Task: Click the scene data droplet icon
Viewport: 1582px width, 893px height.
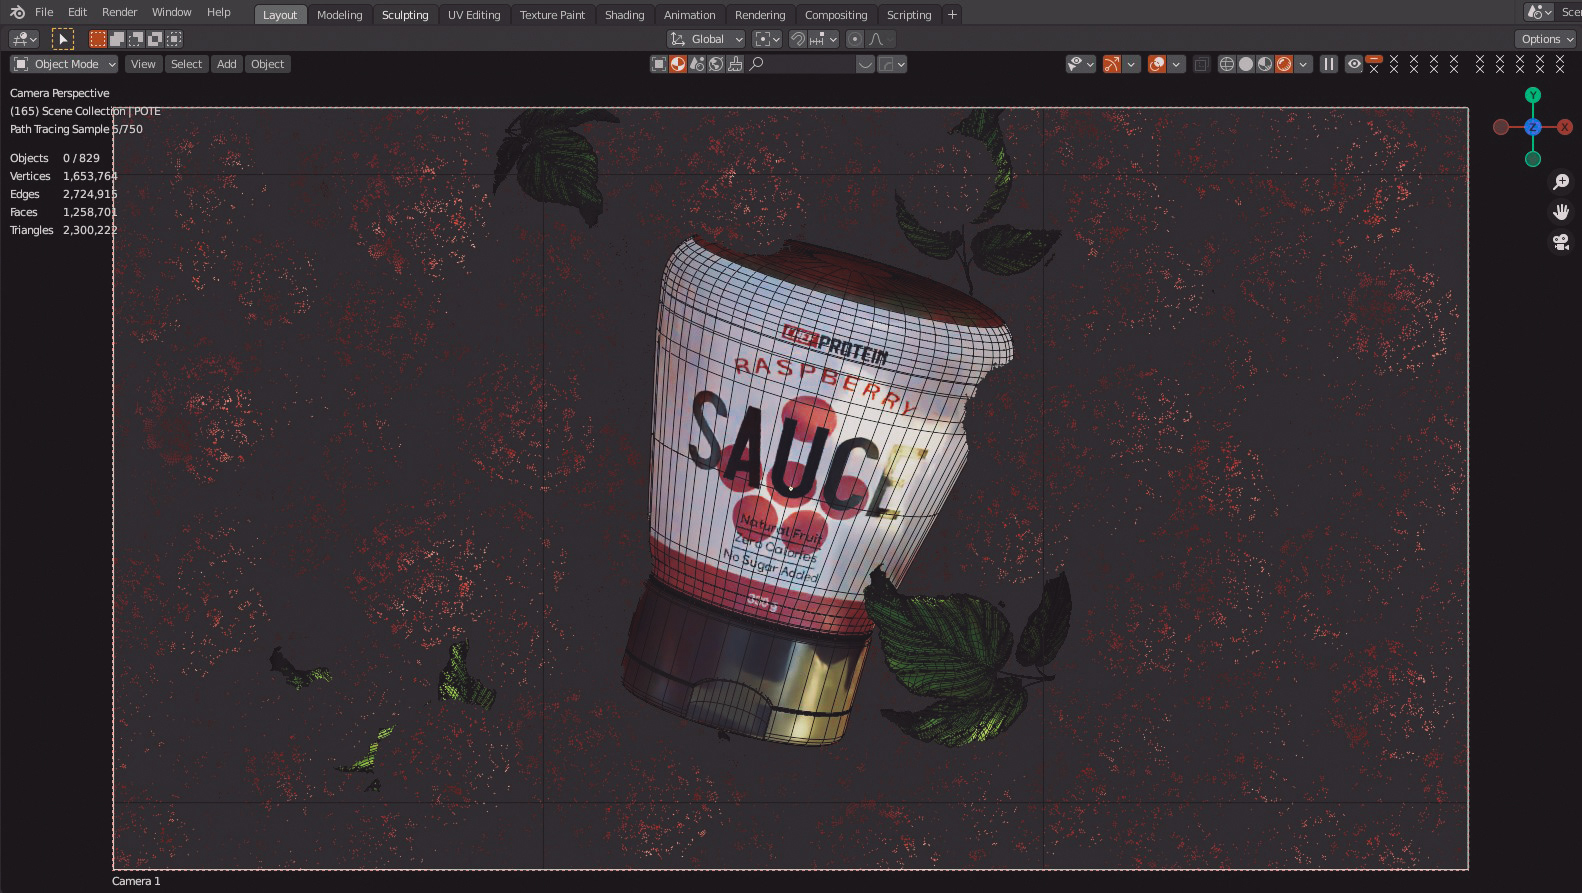Action: tap(697, 64)
